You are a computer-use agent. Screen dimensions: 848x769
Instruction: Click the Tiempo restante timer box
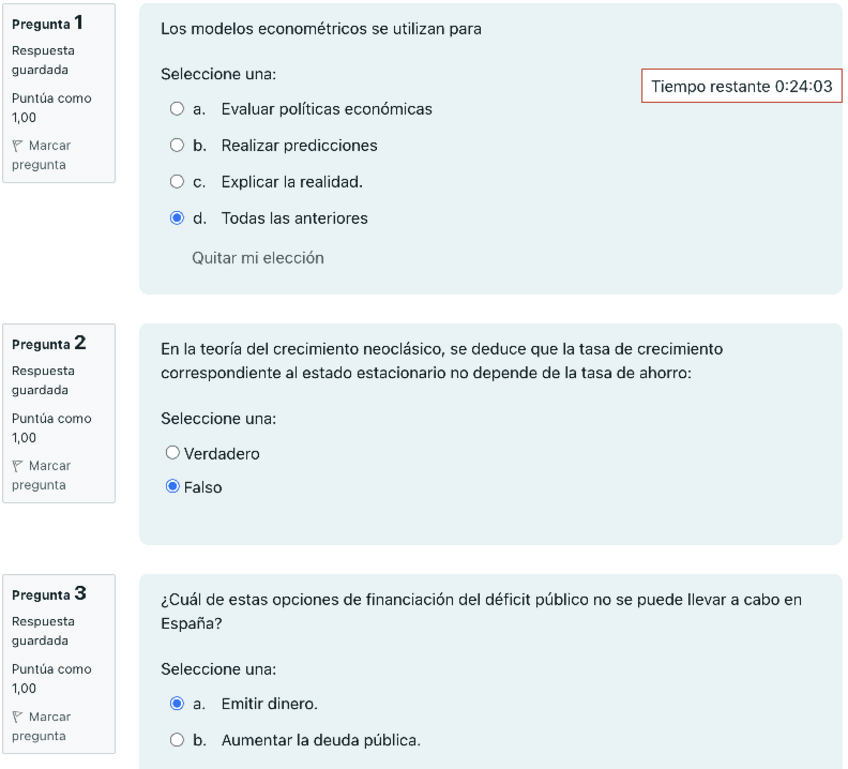(741, 87)
